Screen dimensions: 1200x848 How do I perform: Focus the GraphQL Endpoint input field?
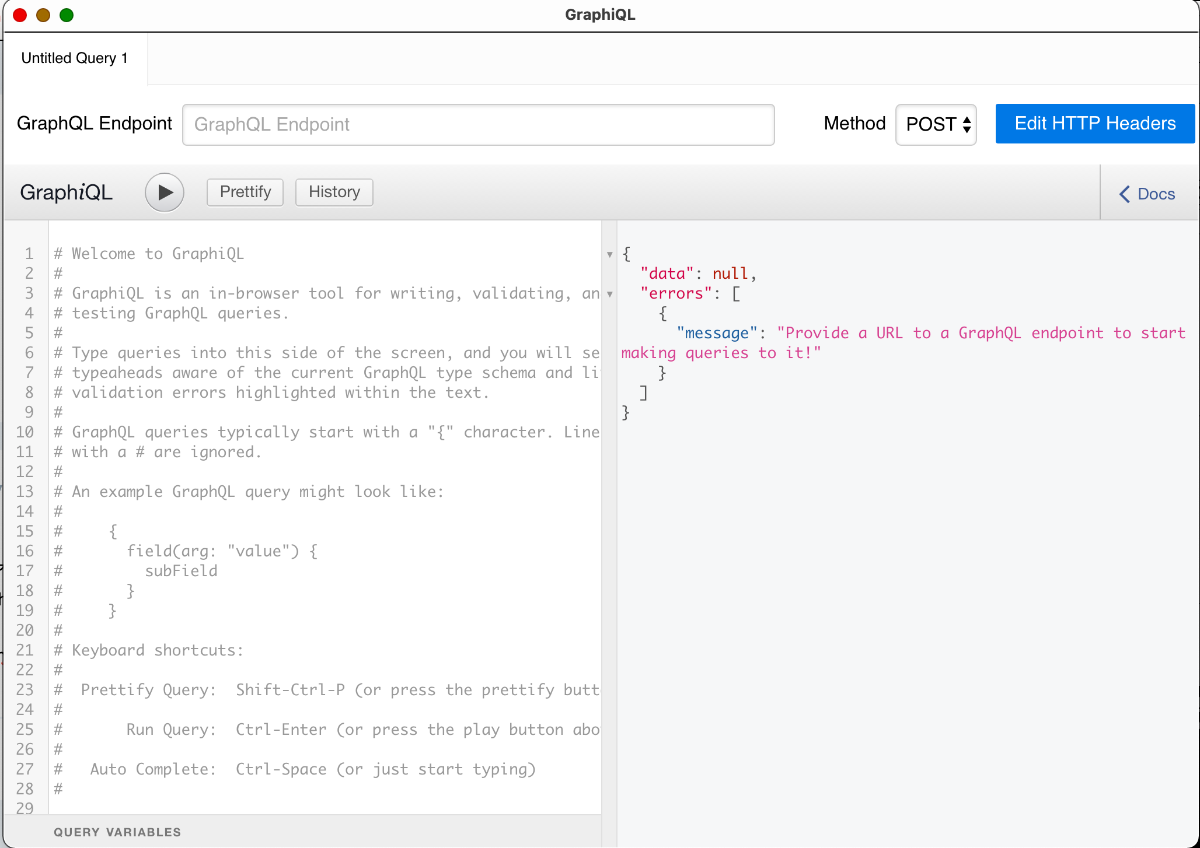478,125
